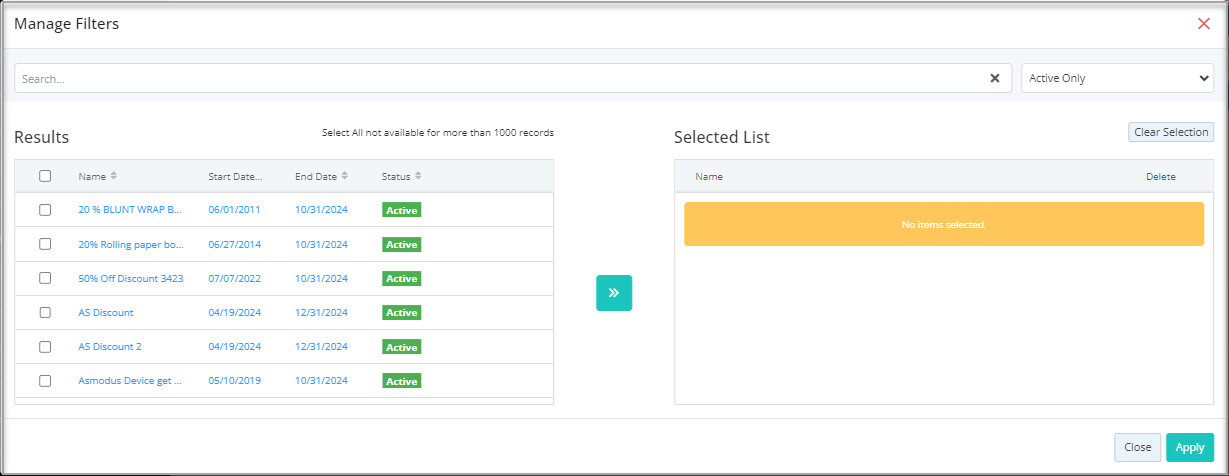The width and height of the screenshot is (1229, 476).
Task: Click Active badge on AS Discount row
Action: click(402, 313)
